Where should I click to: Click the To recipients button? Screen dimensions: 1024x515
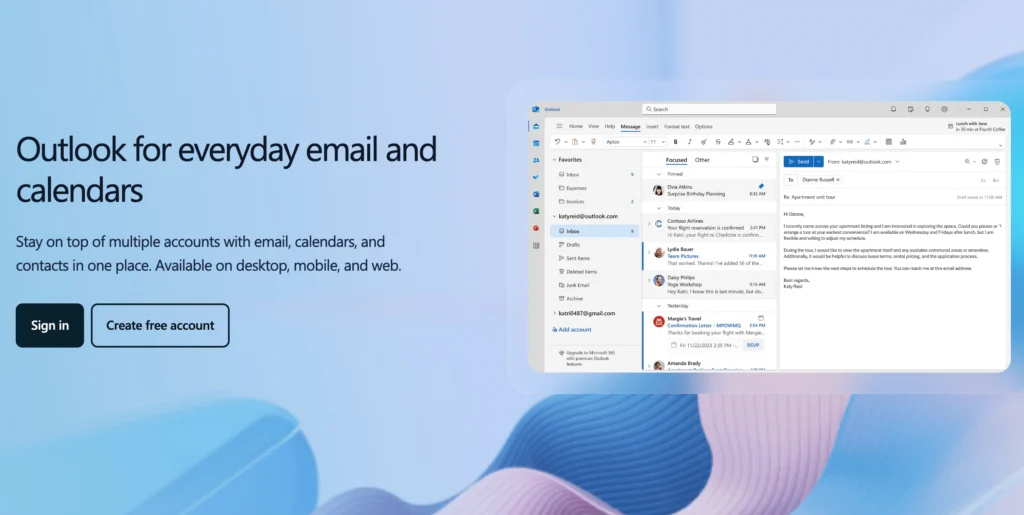pos(790,179)
